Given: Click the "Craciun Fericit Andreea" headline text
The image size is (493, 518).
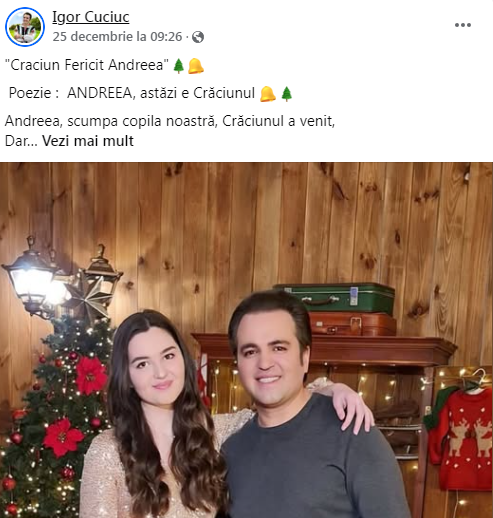Looking at the screenshot, I should tap(87, 65).
